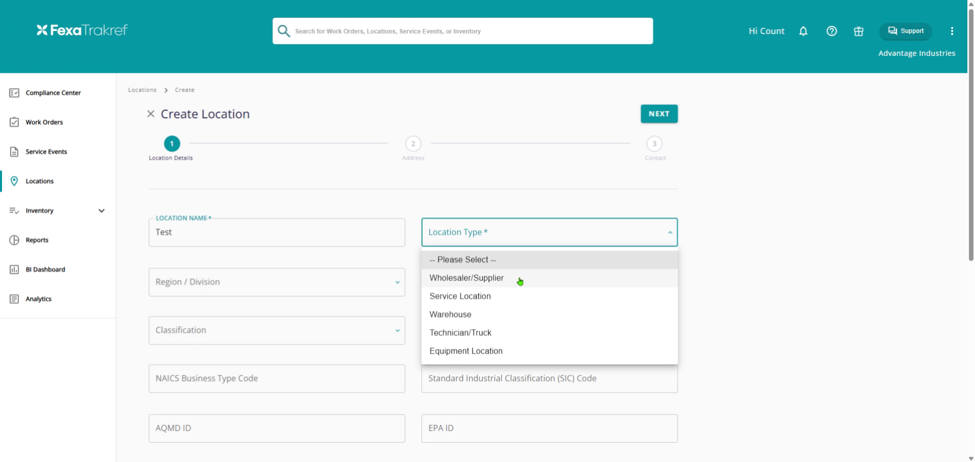Click the EPA ID field

[550, 428]
